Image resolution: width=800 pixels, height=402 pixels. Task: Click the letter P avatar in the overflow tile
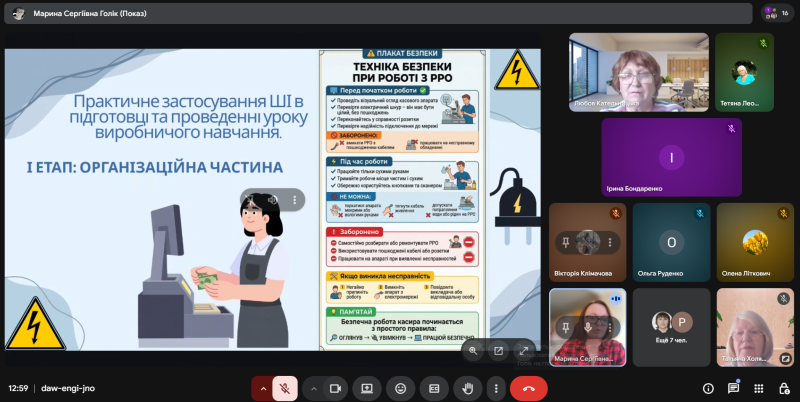click(682, 322)
